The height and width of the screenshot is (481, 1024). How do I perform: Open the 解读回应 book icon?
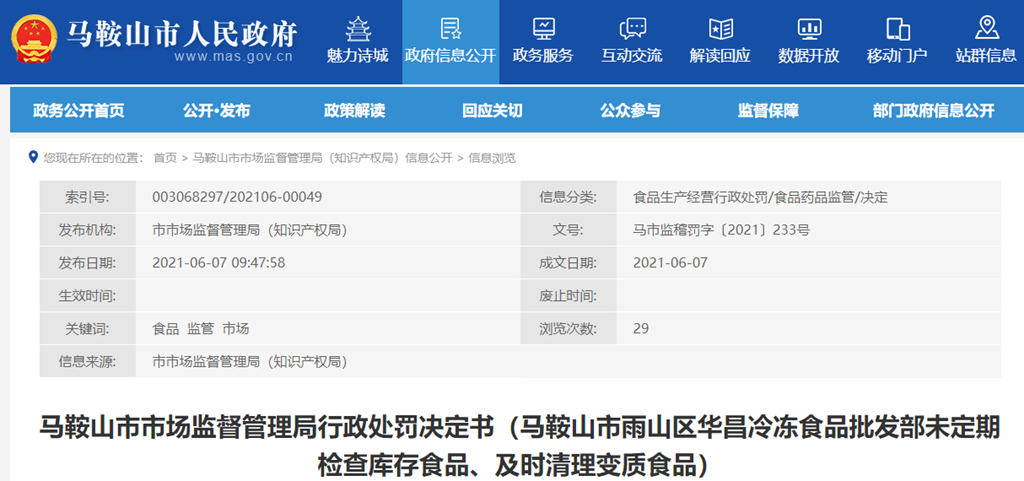point(720,27)
